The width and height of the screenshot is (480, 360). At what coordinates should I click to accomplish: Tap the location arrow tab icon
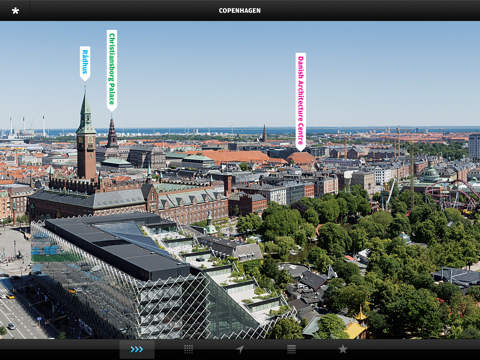coord(240,349)
